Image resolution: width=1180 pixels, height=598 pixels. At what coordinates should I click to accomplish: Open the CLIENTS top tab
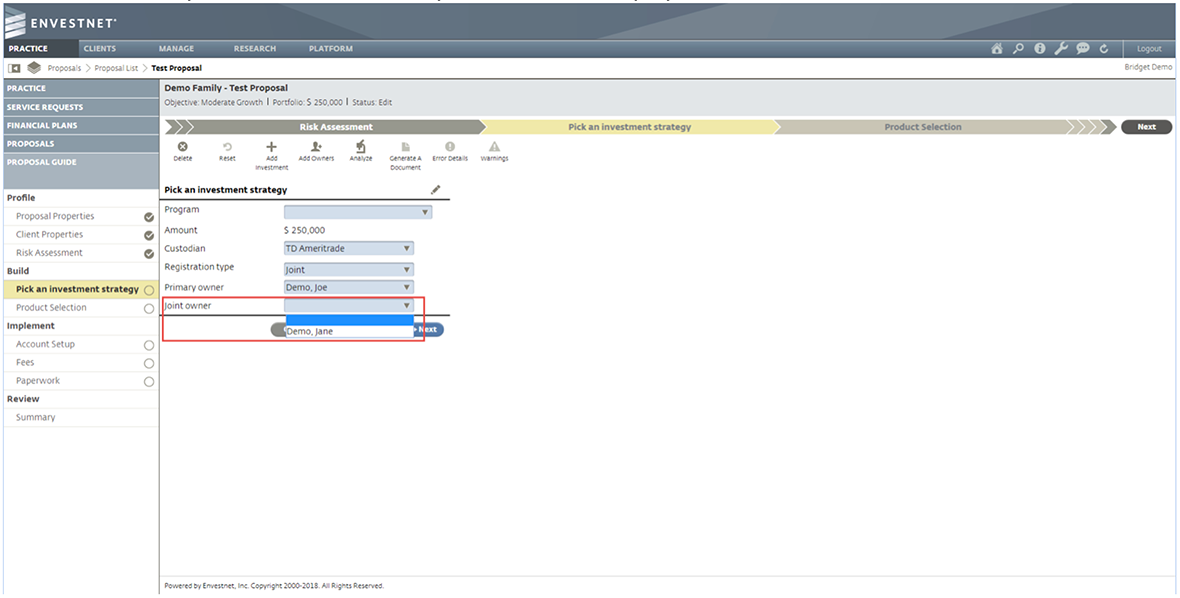tap(100, 48)
